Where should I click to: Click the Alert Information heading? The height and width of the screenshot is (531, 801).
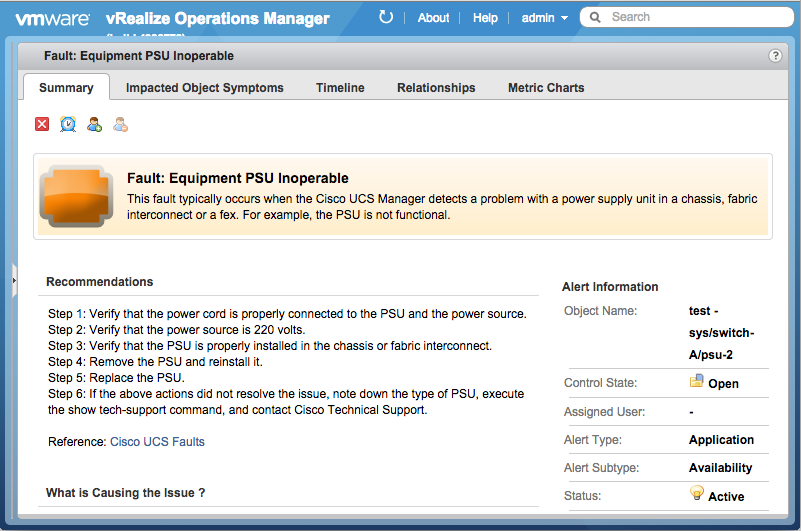[x=610, y=287]
